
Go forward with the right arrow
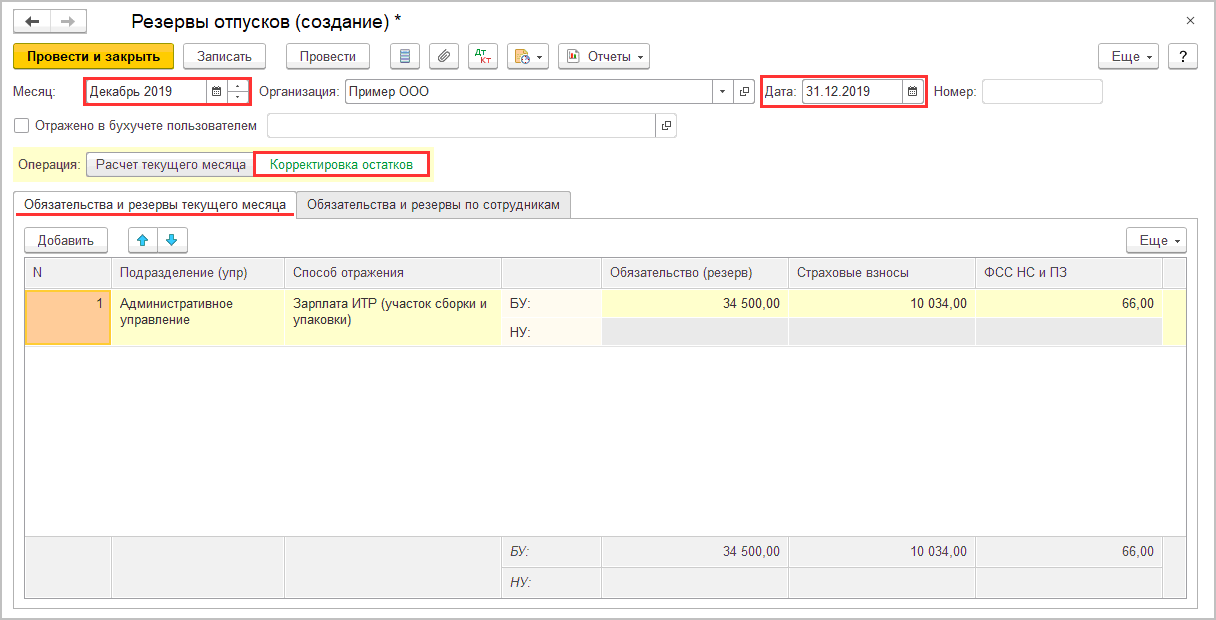click(x=68, y=21)
